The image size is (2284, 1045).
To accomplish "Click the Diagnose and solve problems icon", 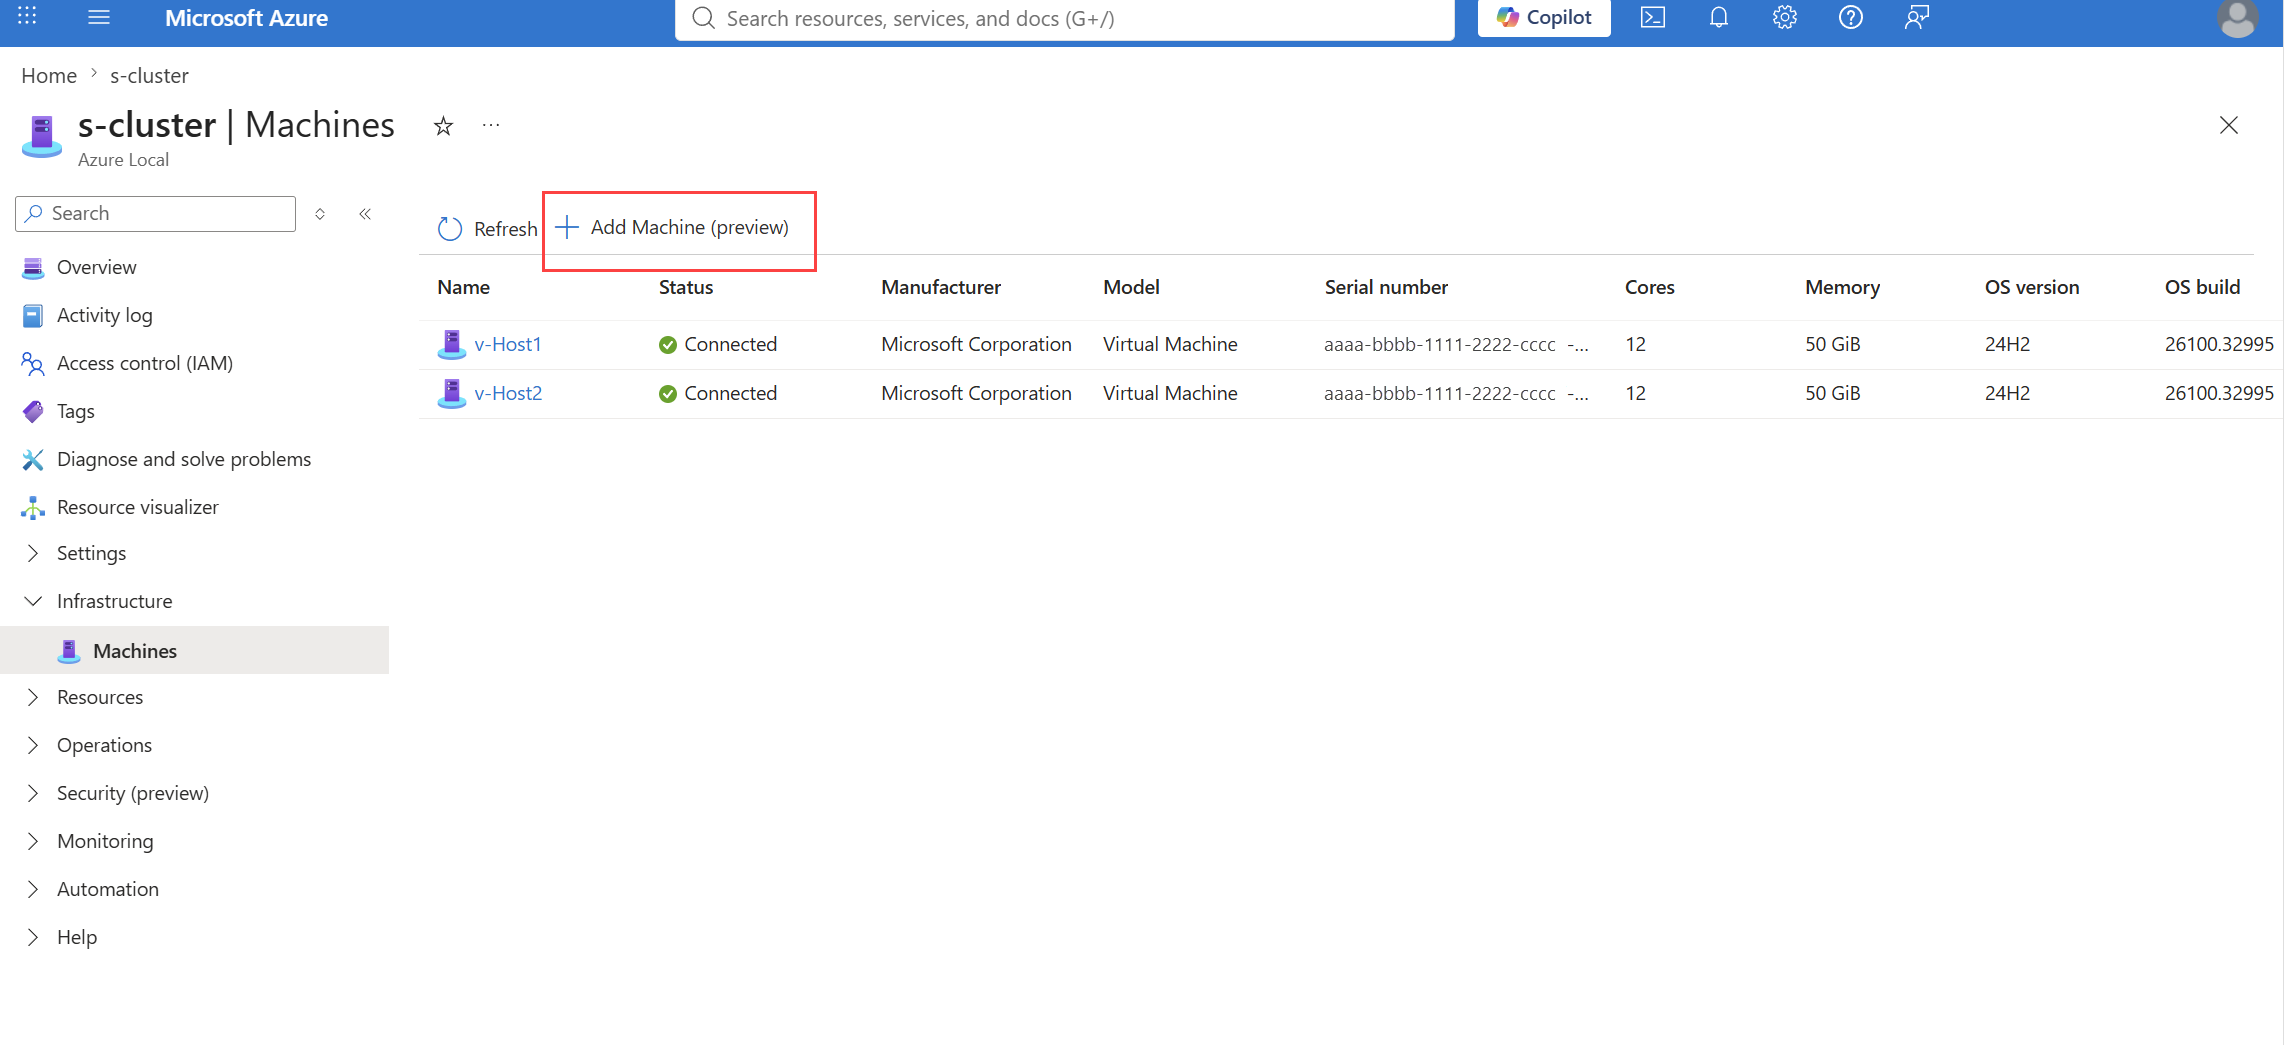I will click(x=33, y=459).
